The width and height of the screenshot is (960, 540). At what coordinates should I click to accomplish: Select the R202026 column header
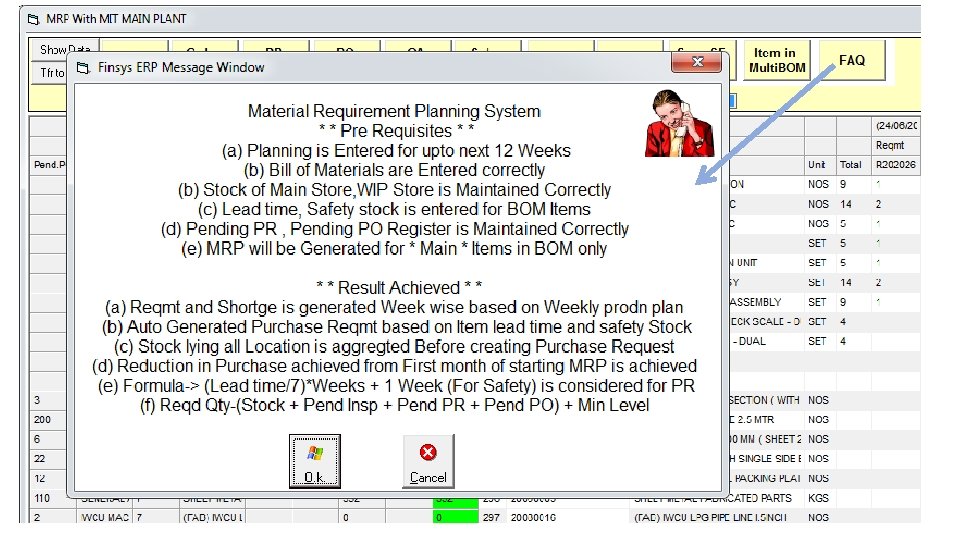(x=896, y=165)
